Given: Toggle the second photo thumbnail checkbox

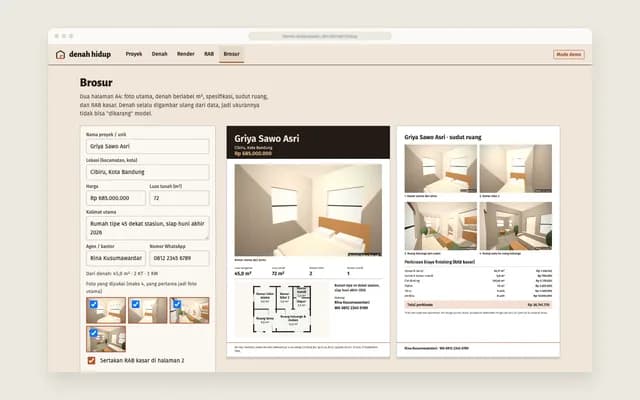Looking at the screenshot, I should coord(136,304).
